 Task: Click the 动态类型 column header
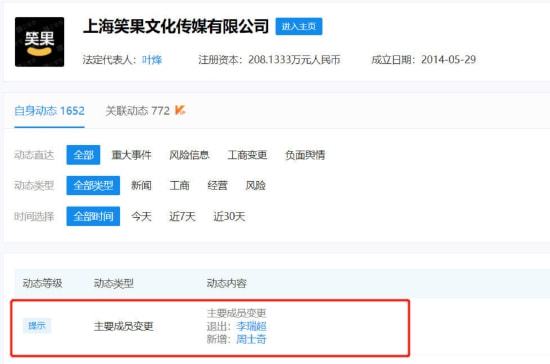pos(114,283)
